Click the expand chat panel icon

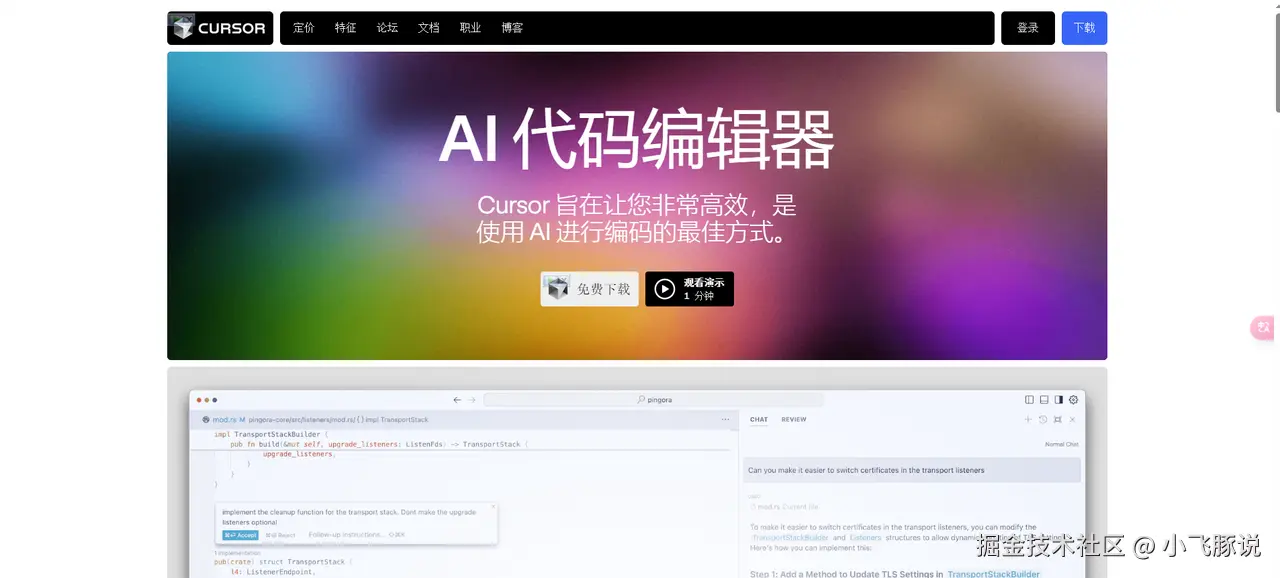(1057, 420)
